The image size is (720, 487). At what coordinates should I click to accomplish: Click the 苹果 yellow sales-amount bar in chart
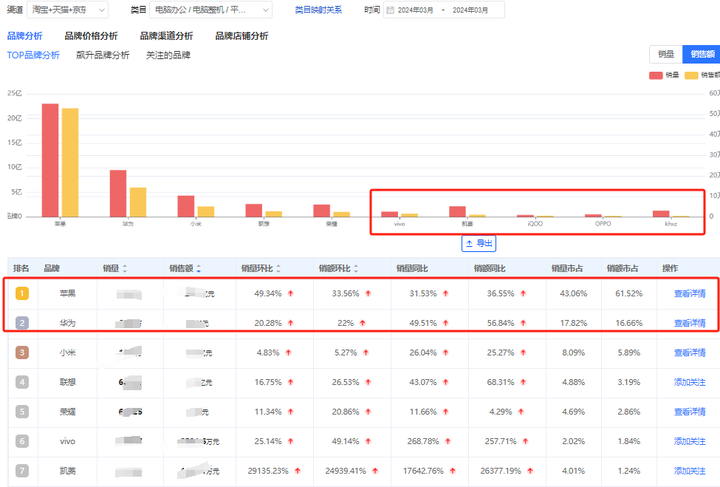pyautogui.click(x=70, y=162)
